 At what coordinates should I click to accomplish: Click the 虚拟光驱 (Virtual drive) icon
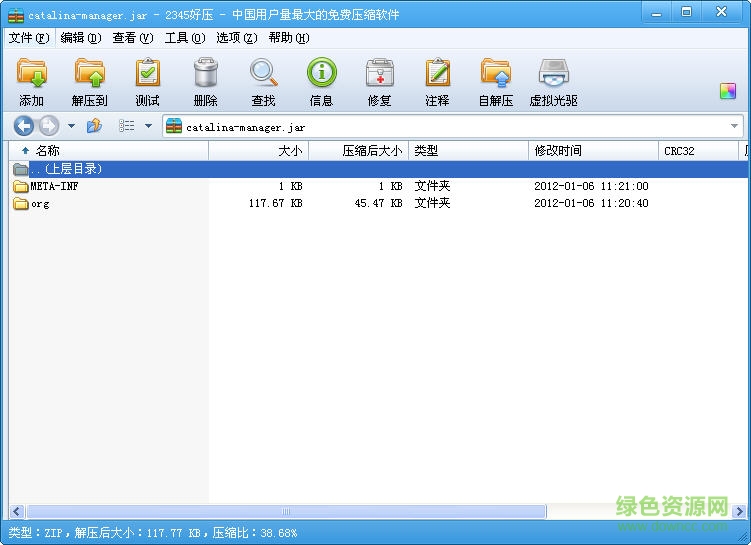point(554,73)
